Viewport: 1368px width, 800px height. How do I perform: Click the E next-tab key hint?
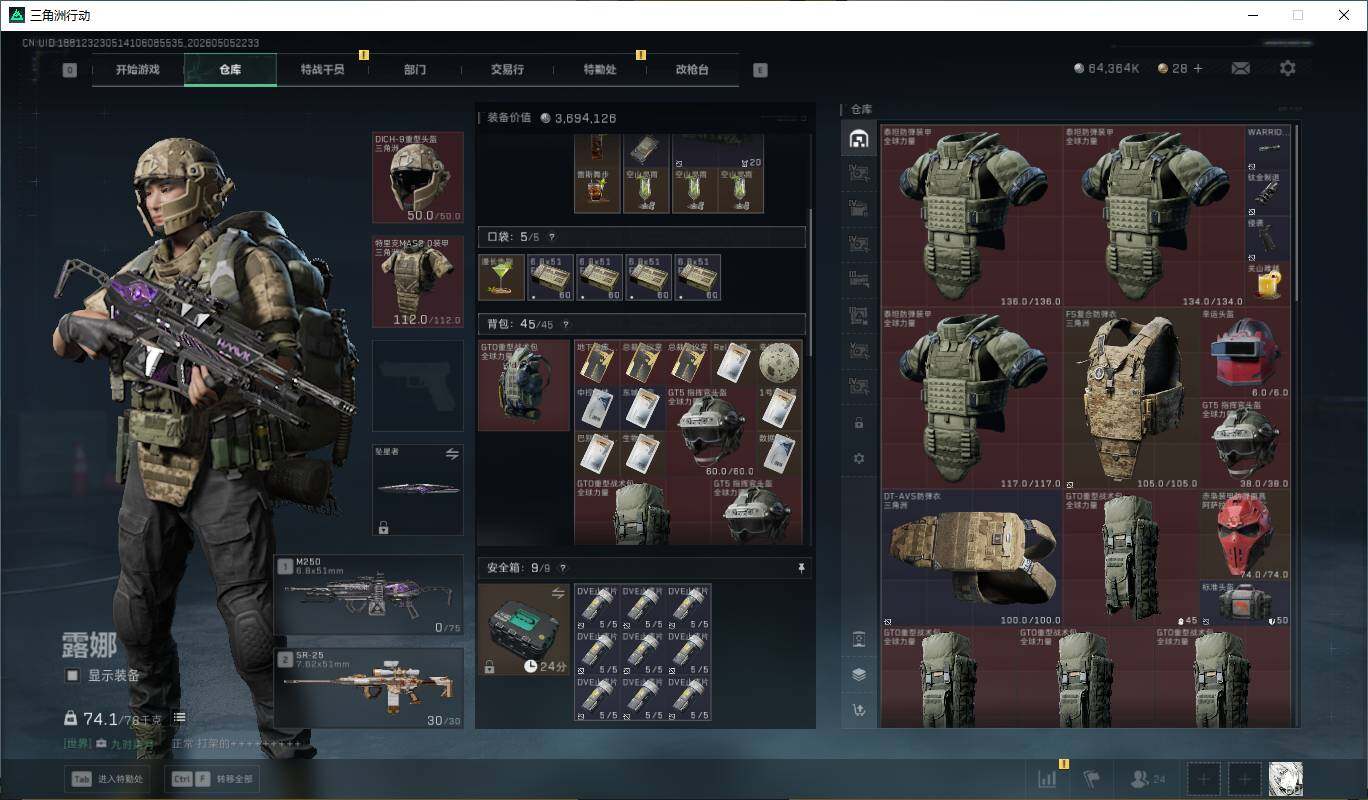(x=760, y=70)
